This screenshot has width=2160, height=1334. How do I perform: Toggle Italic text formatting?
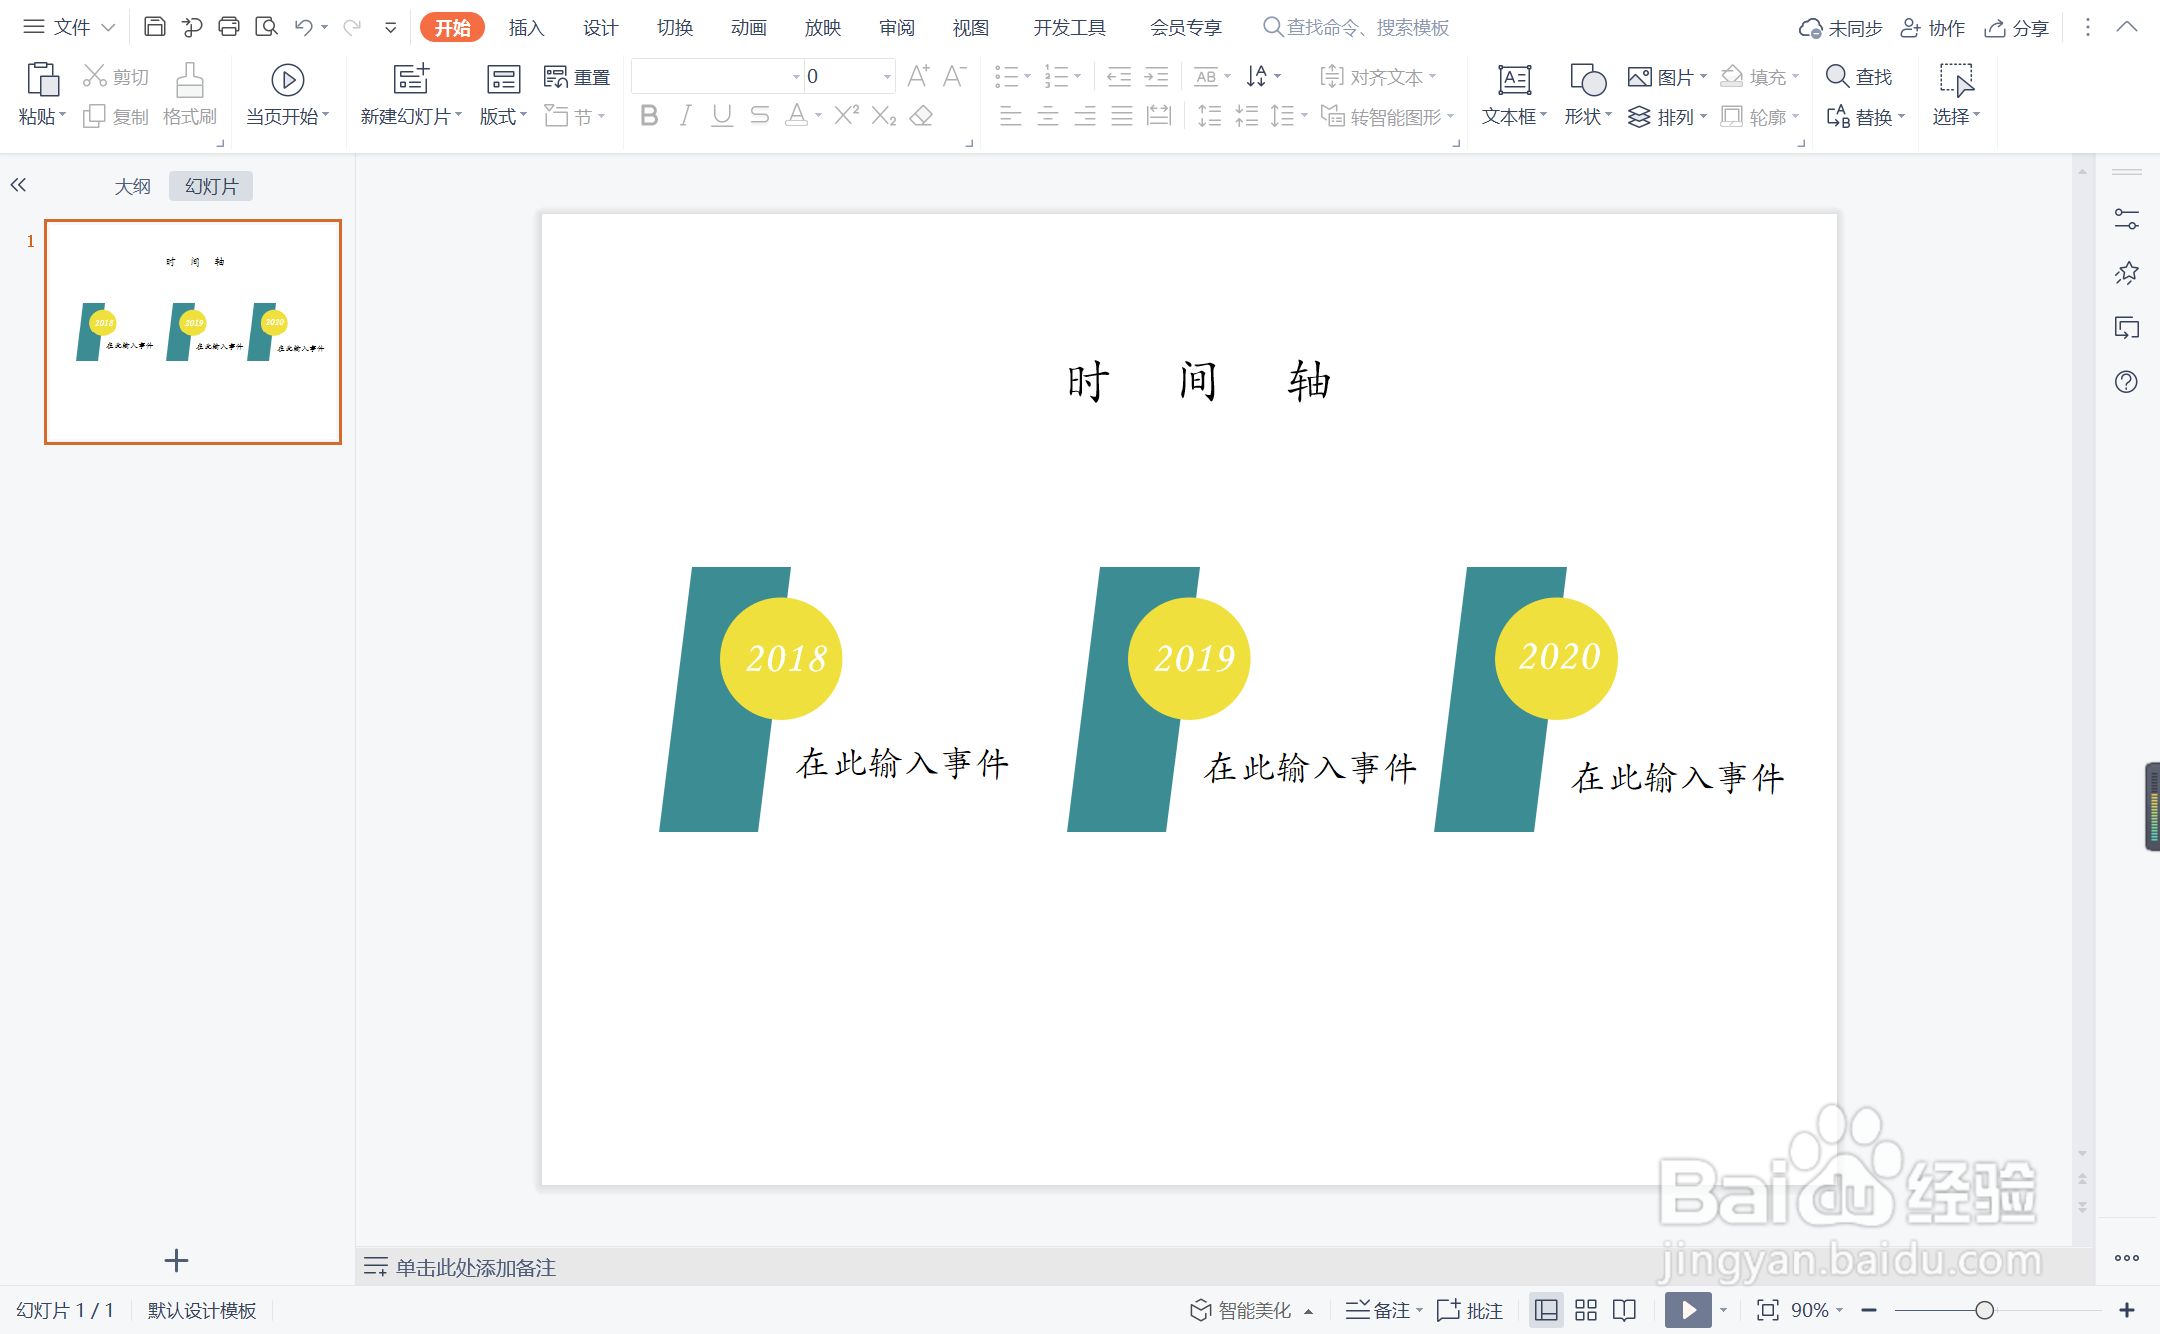685,116
